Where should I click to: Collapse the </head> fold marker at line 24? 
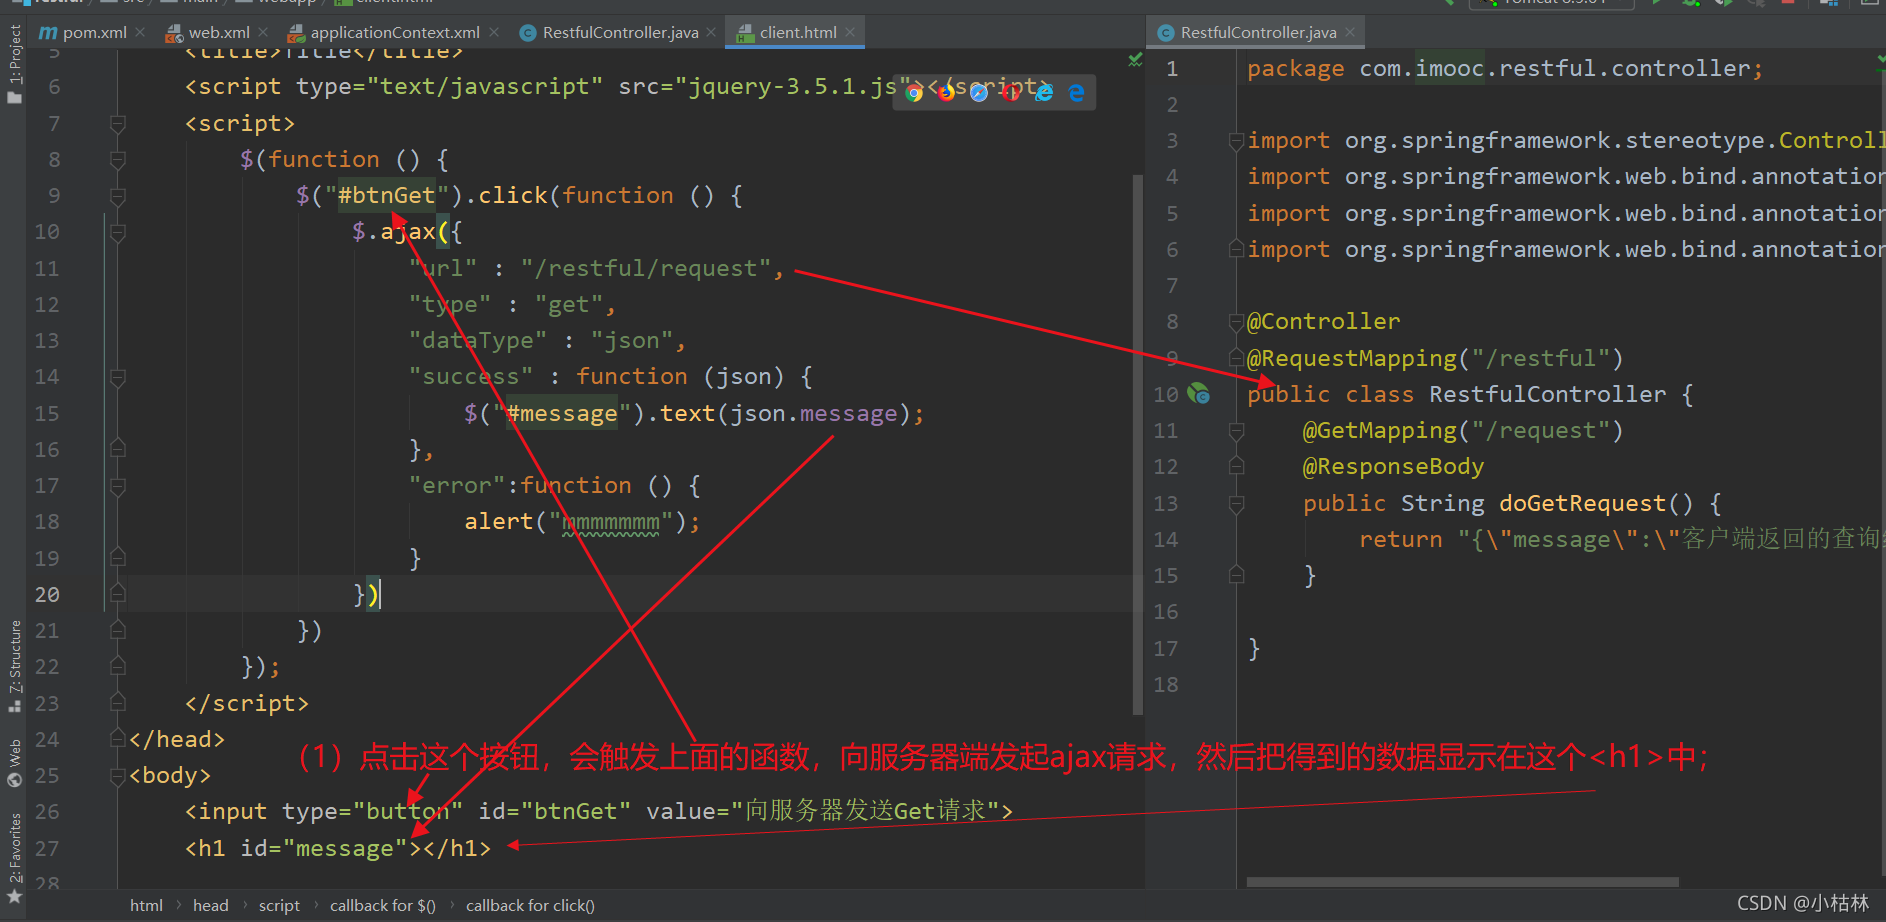pyautogui.click(x=118, y=739)
